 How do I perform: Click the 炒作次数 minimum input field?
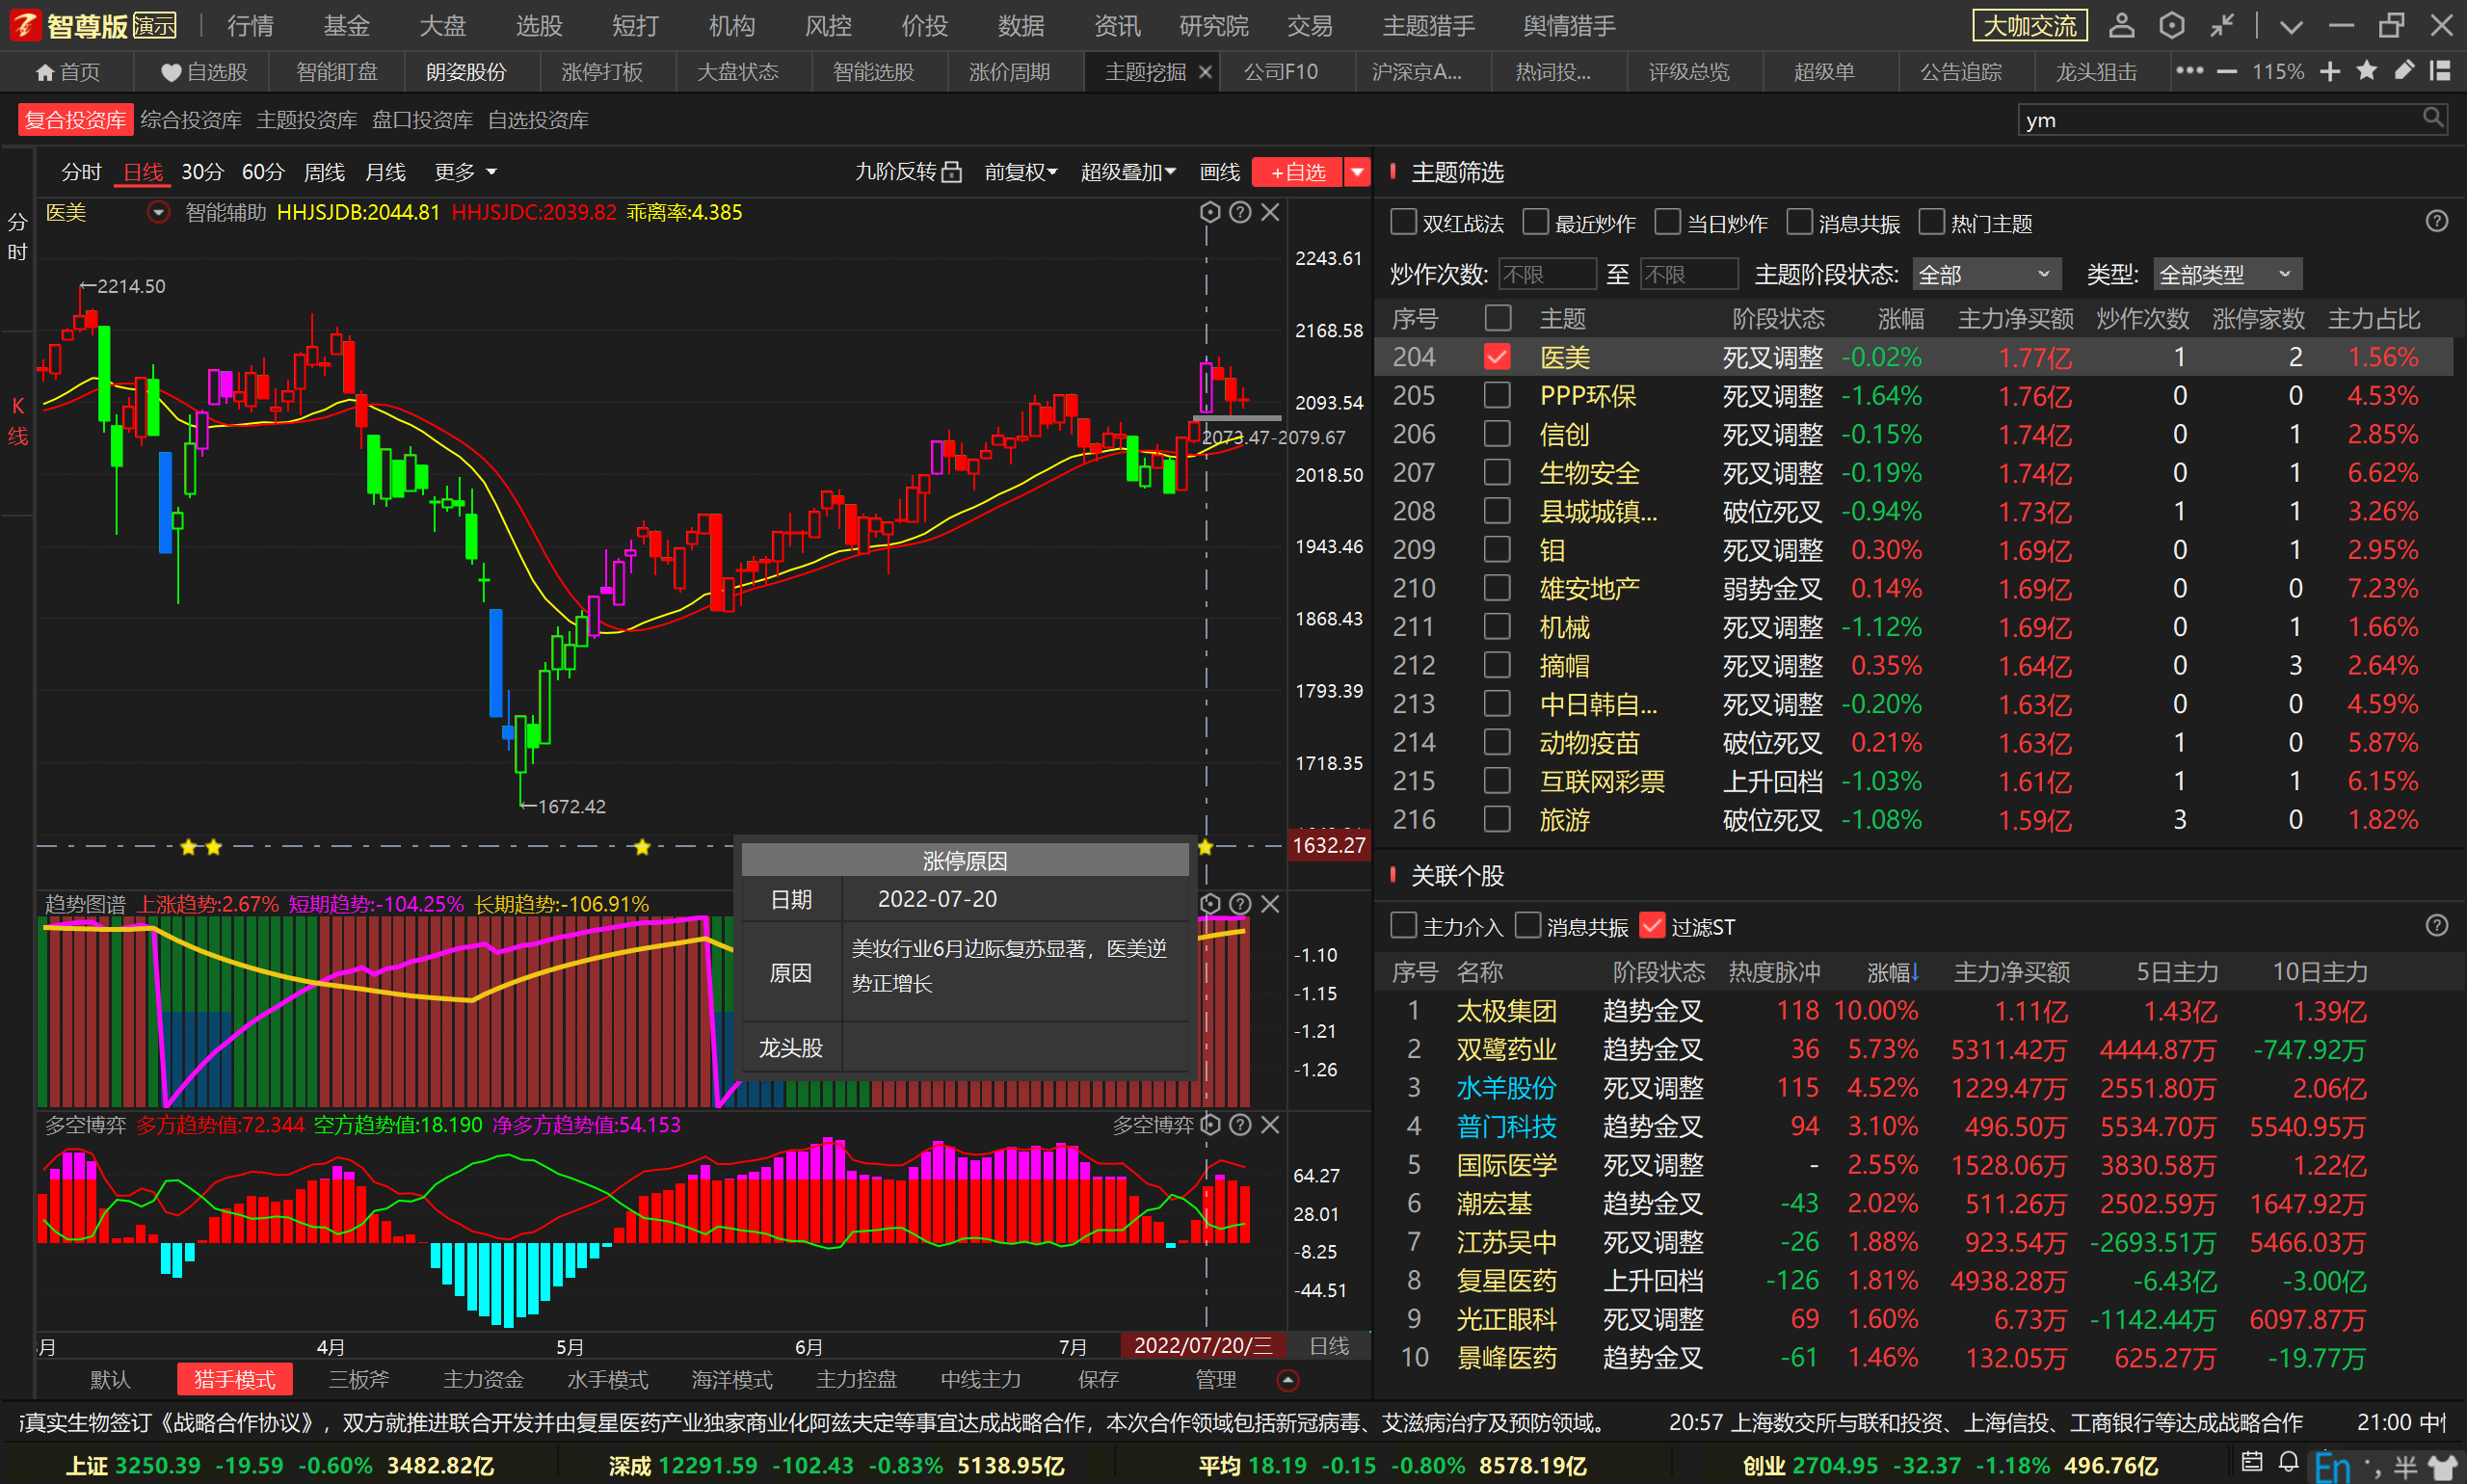[1547, 274]
